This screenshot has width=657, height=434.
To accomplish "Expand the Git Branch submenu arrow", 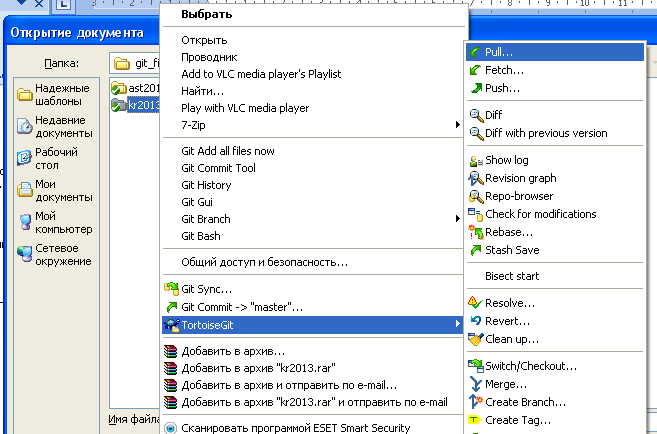I will [458, 219].
